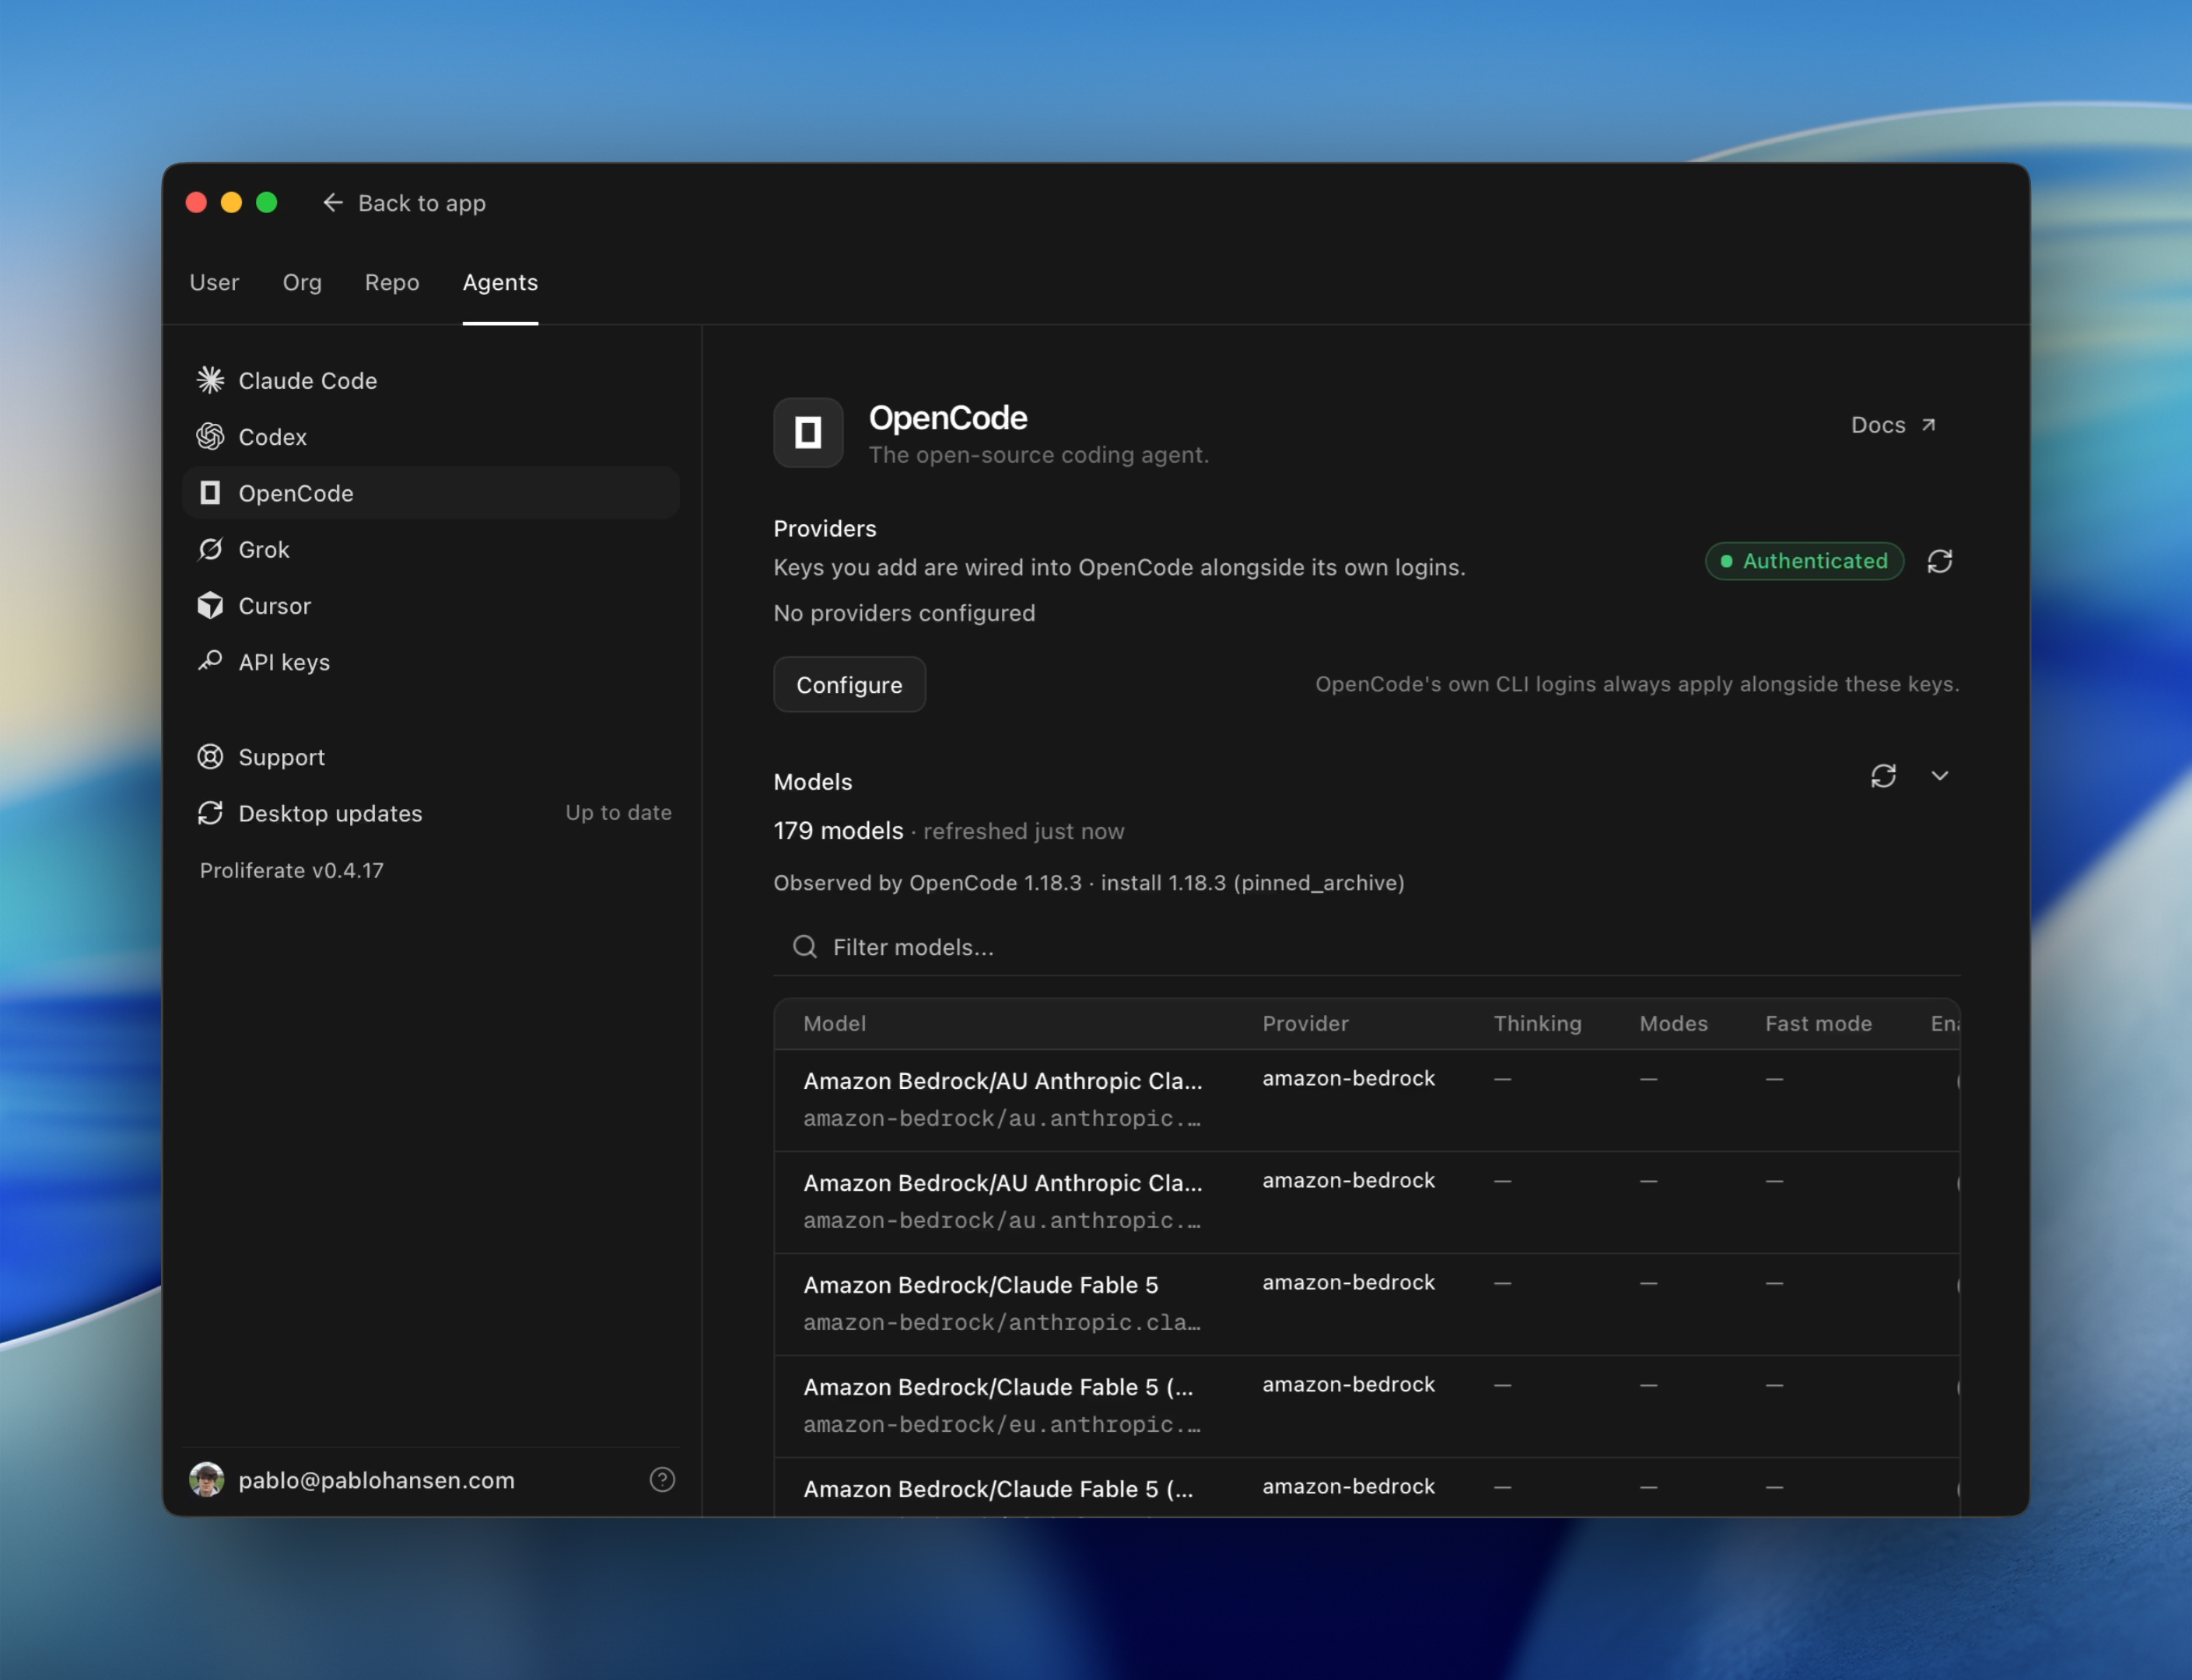This screenshot has width=2192, height=1680.
Task: Click the Cursor cube icon
Action: (210, 605)
